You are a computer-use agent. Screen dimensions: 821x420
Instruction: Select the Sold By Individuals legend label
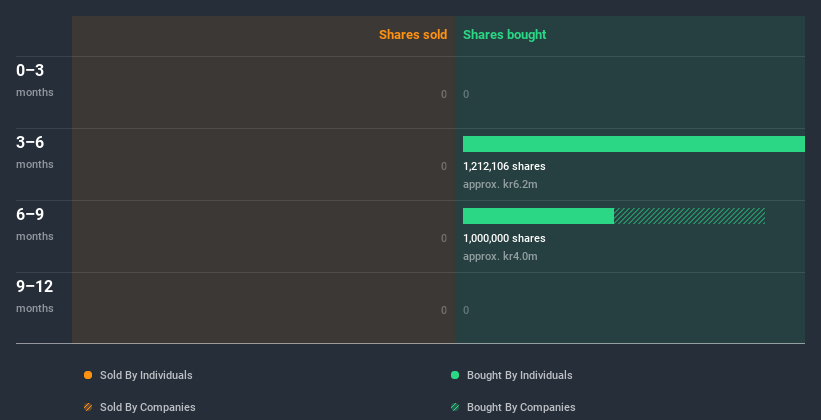click(146, 375)
